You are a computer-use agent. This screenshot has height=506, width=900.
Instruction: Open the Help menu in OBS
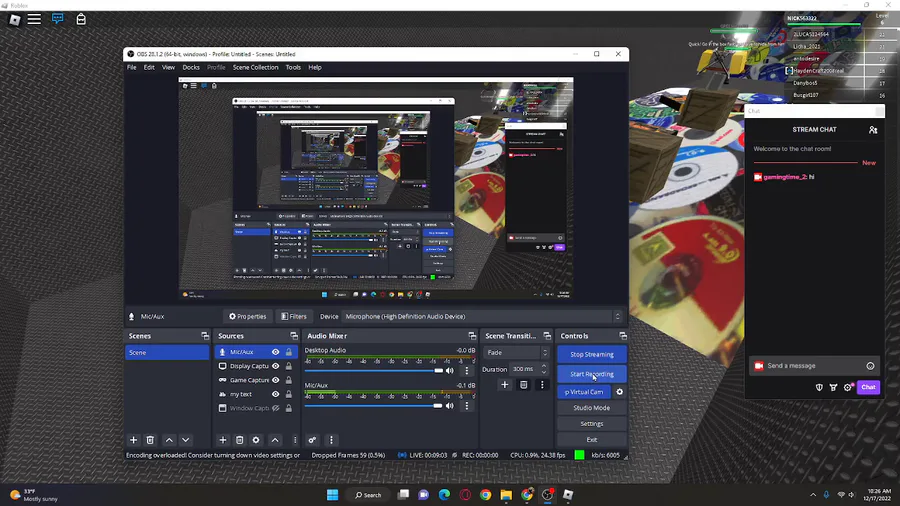(315, 67)
